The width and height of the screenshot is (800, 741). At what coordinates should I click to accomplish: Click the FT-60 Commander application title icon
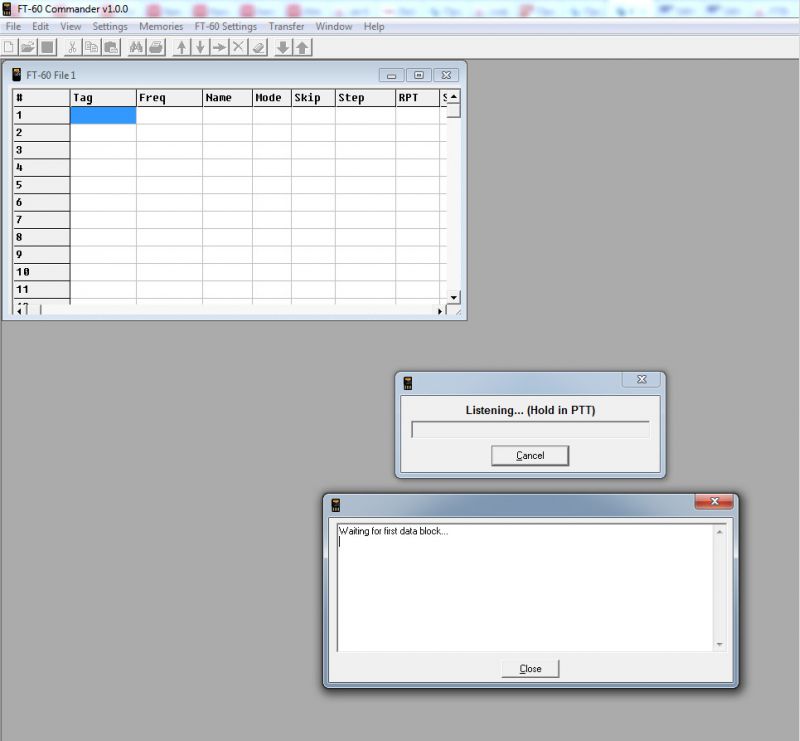click(x=7, y=9)
